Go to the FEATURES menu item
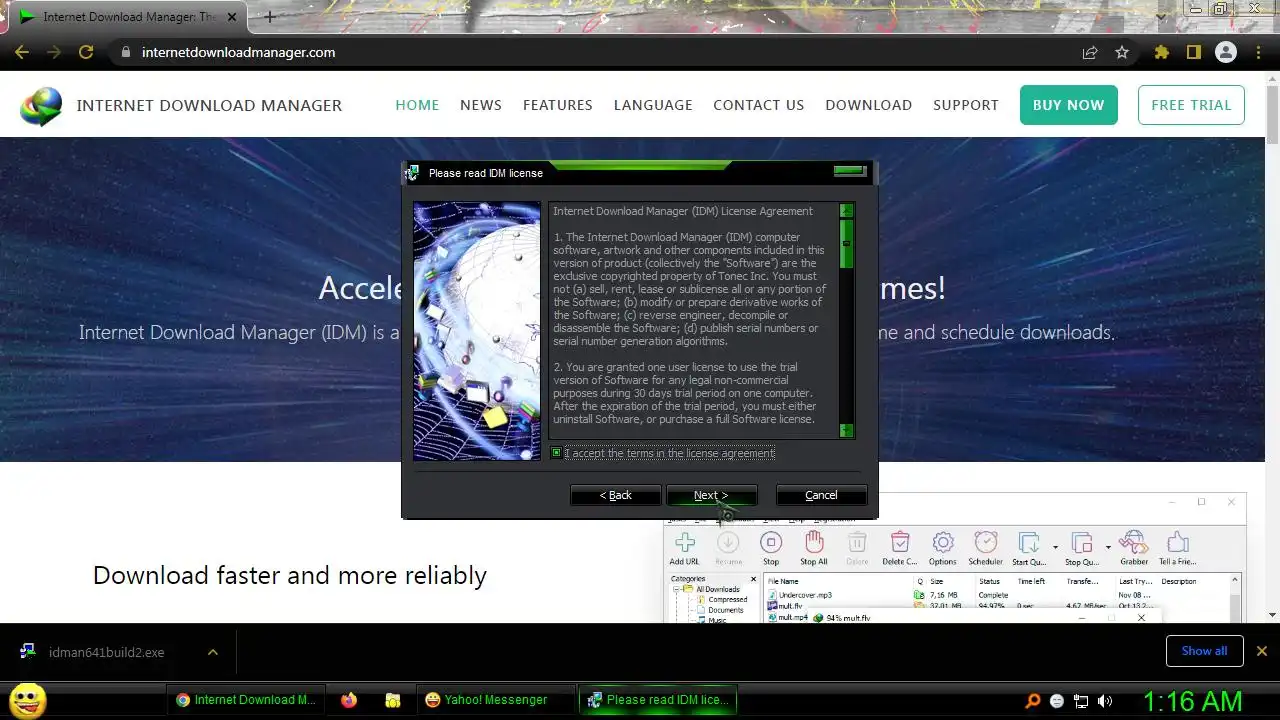 coord(558,105)
